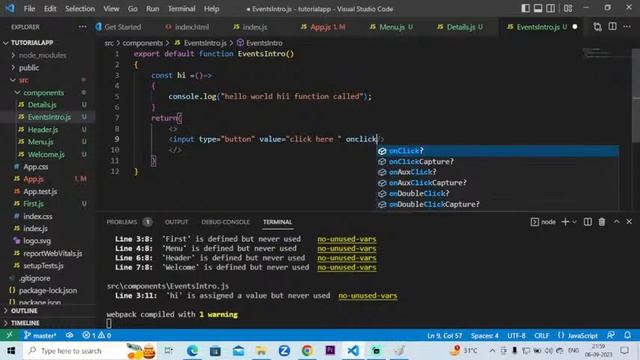
Task: Open the Go menu
Action: tap(133, 9)
